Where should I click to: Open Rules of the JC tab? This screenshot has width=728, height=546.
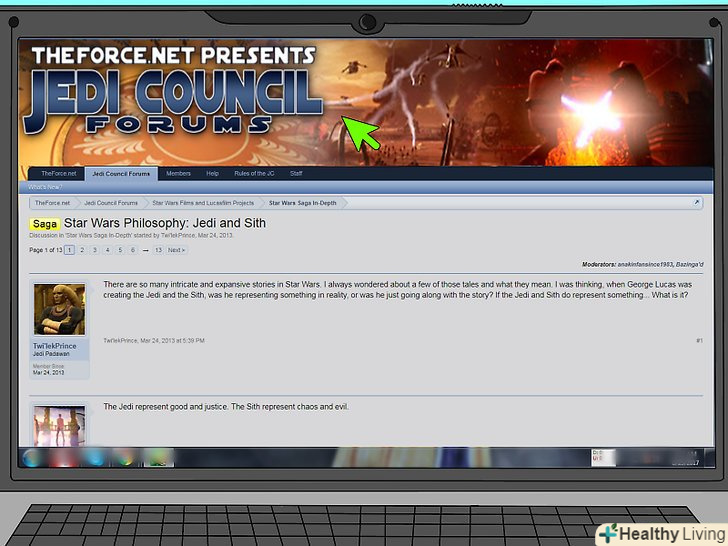[x=254, y=174]
